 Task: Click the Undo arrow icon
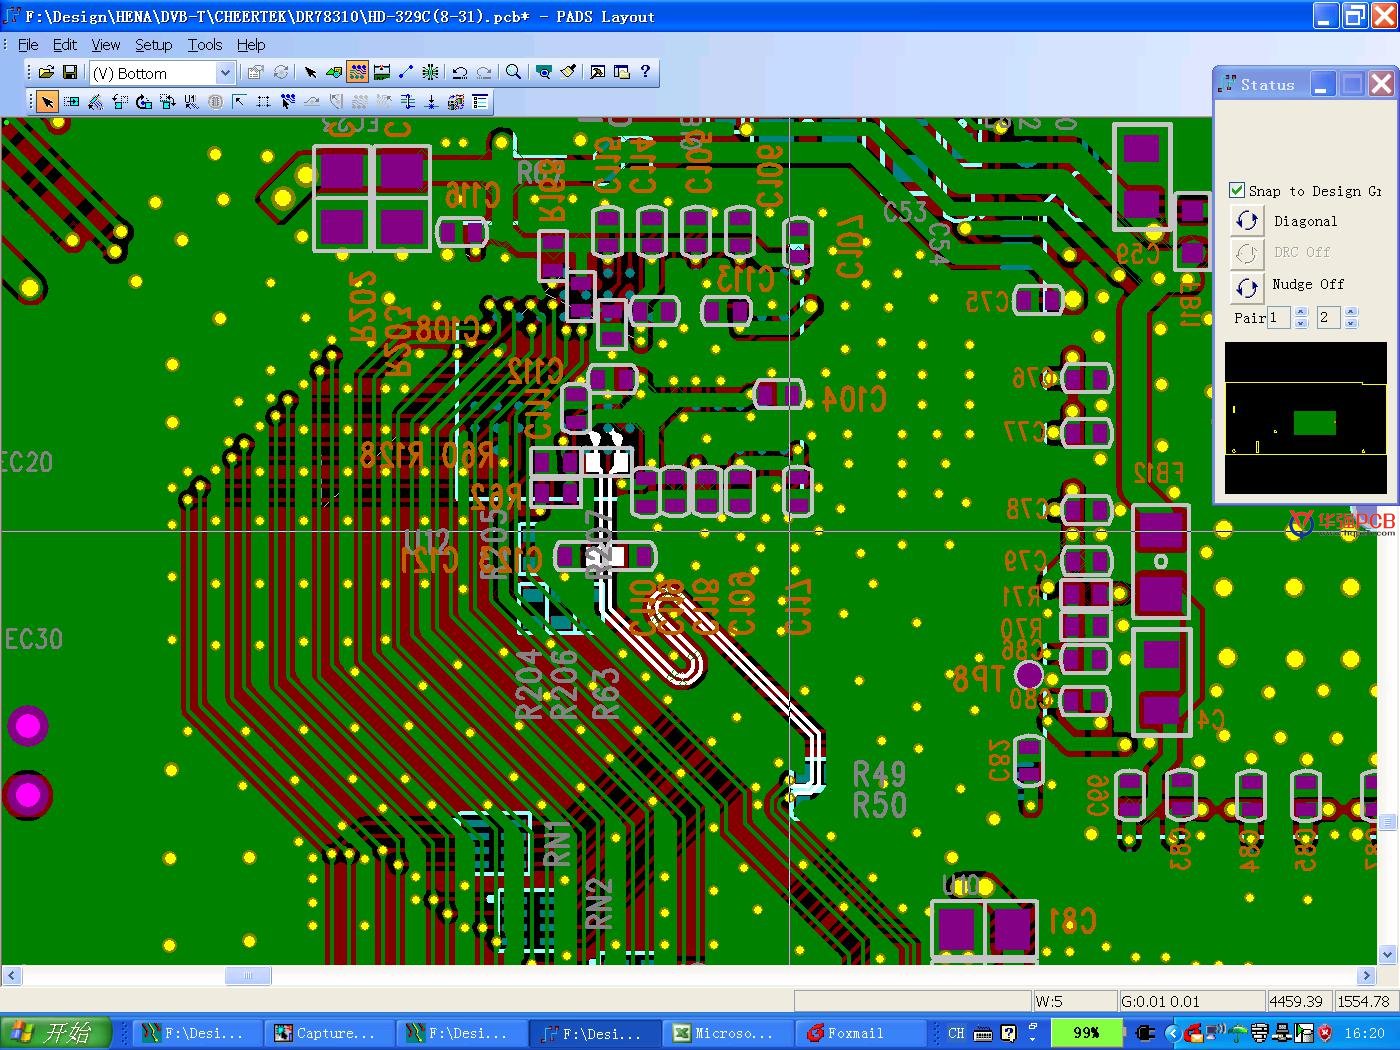click(460, 72)
